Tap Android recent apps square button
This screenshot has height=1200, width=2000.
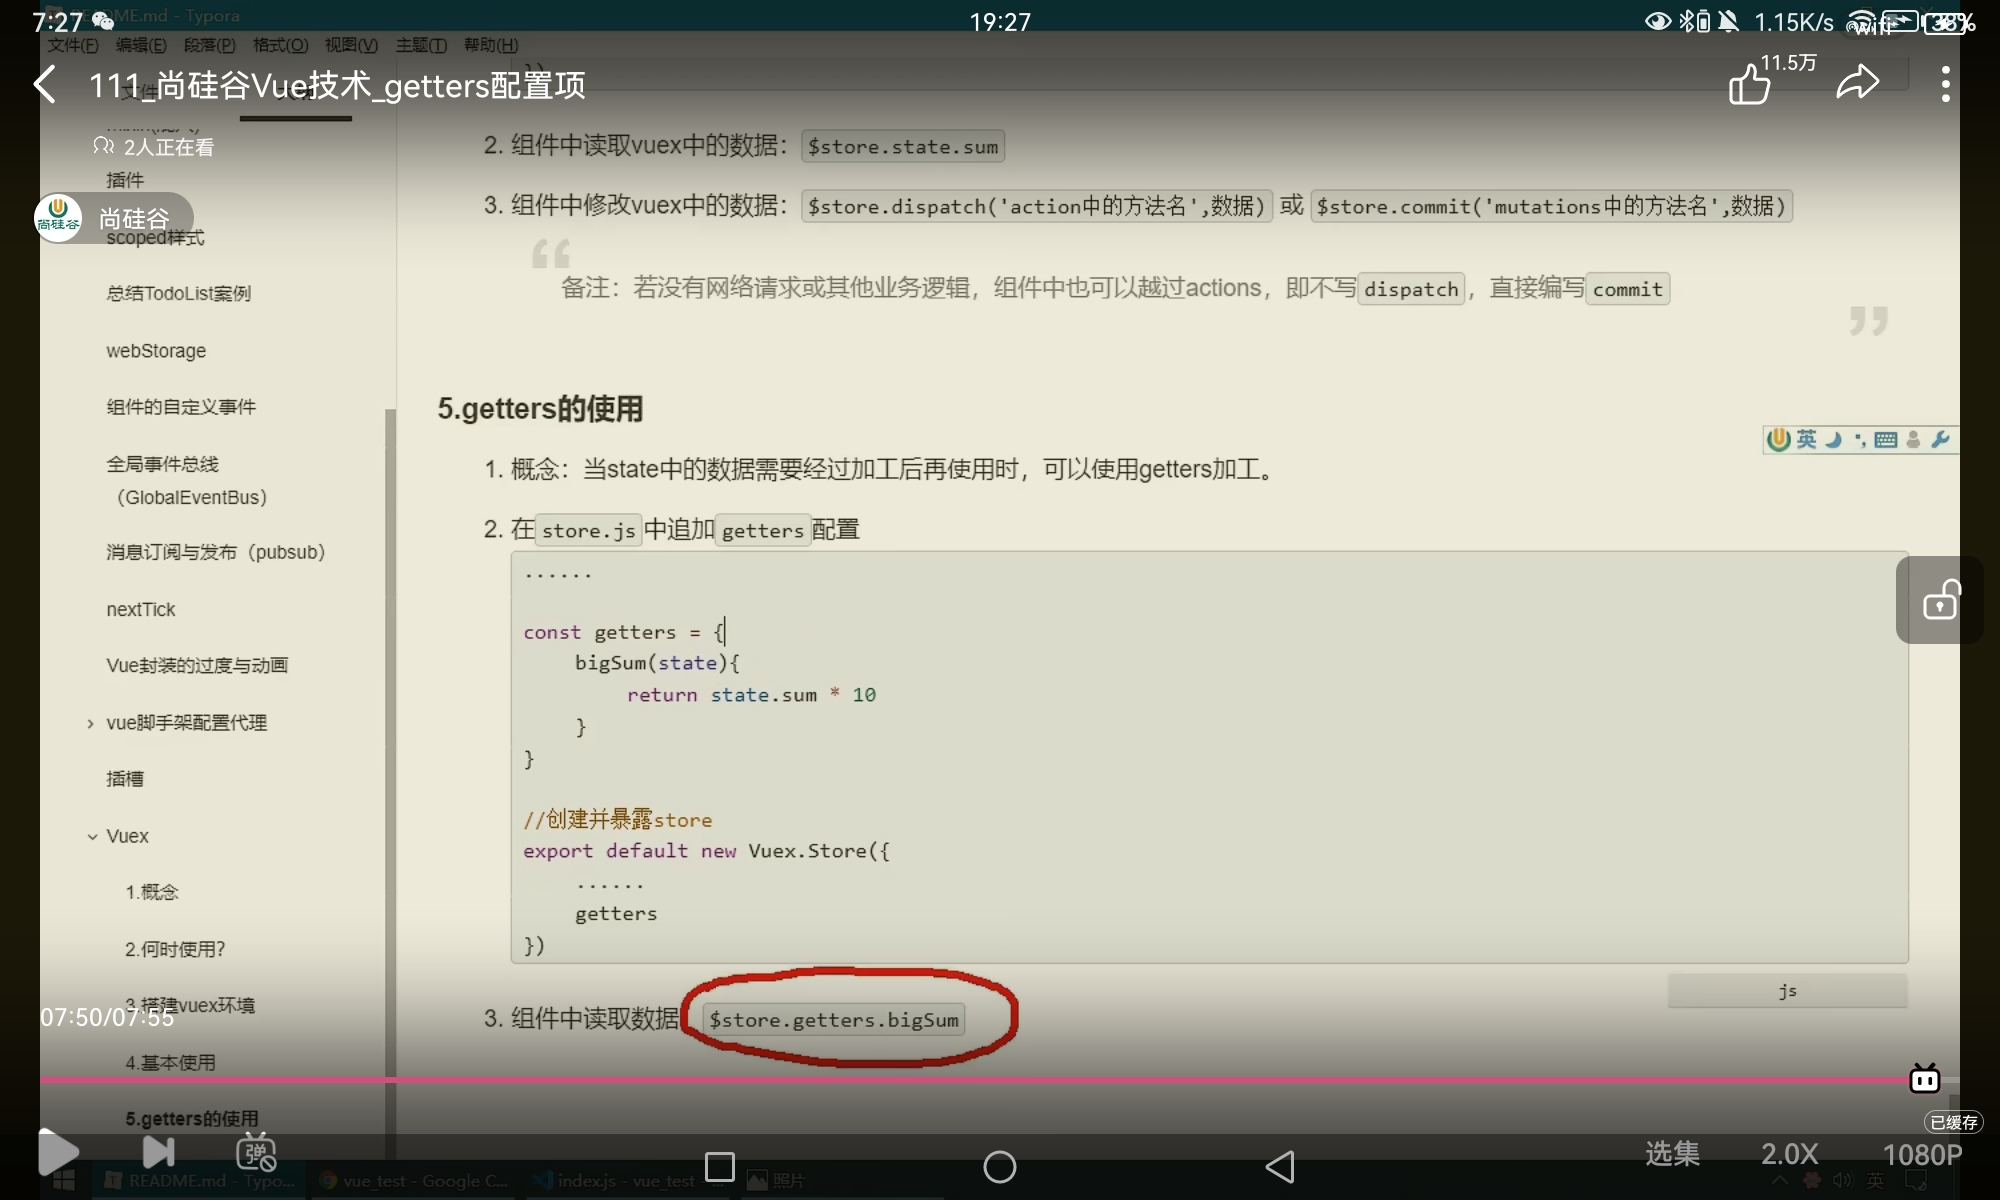tap(720, 1167)
